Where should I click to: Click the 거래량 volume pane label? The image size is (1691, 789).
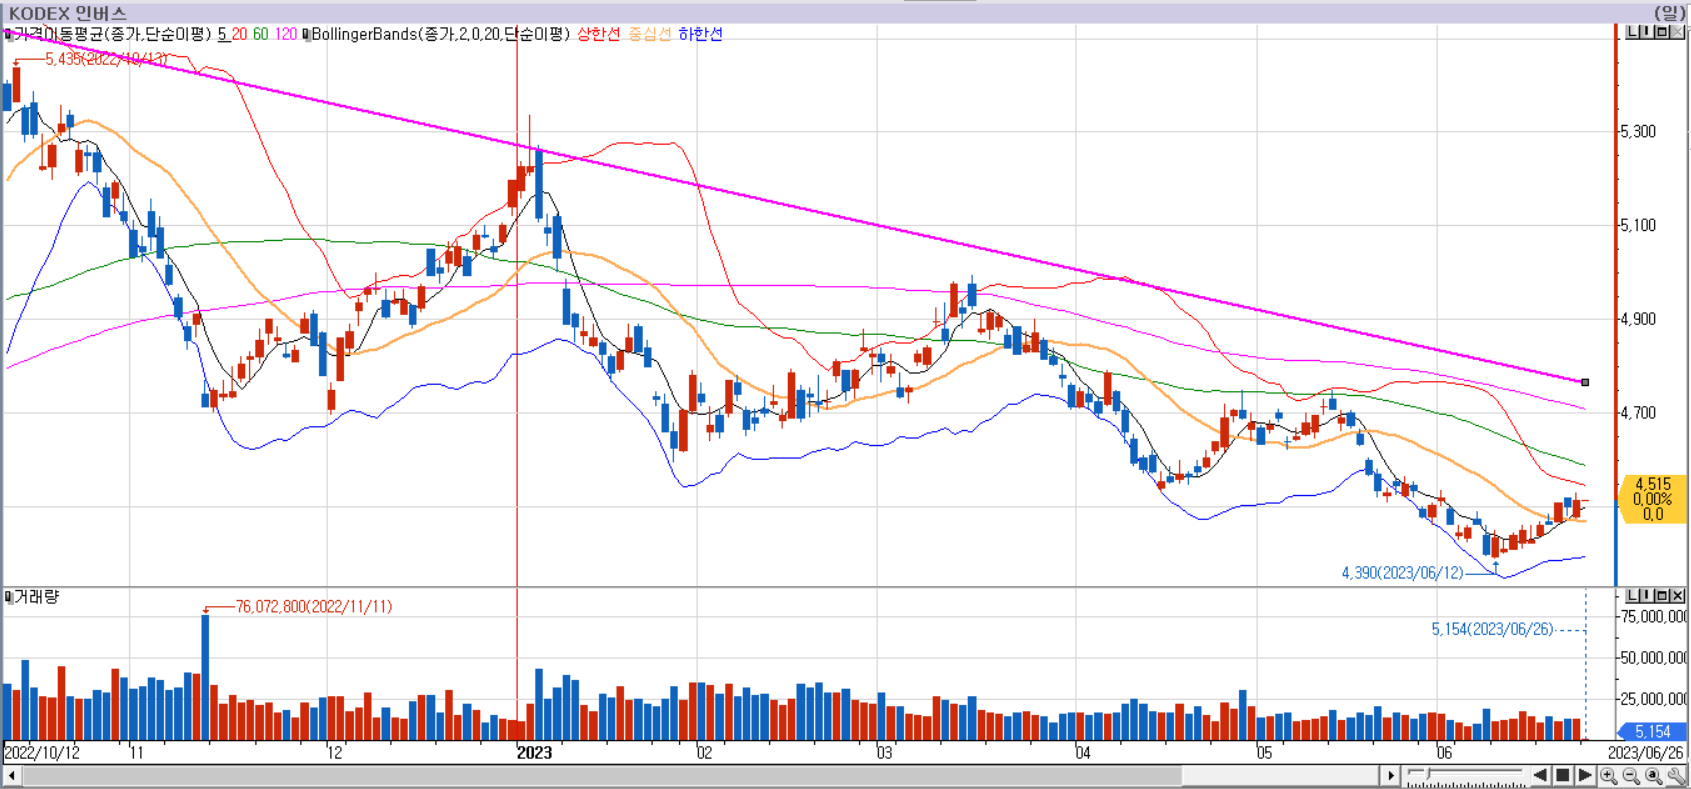pos(36,597)
